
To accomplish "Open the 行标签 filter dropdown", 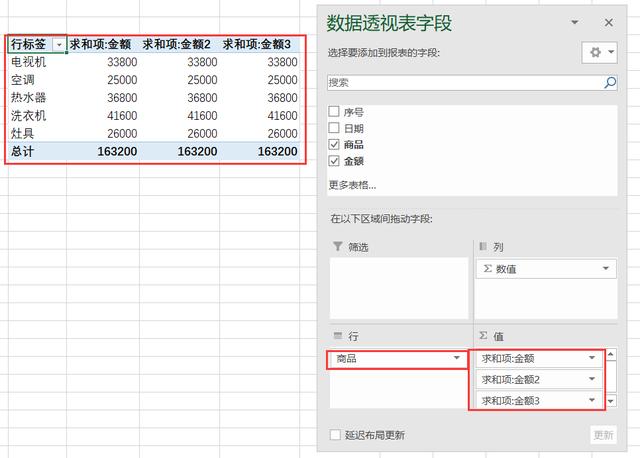I will pos(59,44).
